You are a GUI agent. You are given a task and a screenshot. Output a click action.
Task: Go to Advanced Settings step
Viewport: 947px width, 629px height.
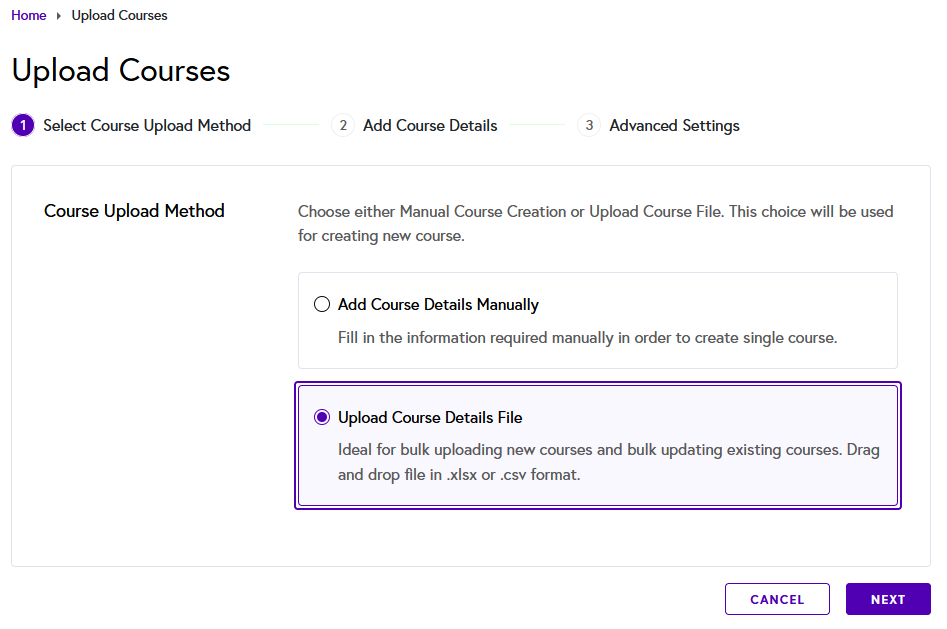click(x=674, y=126)
